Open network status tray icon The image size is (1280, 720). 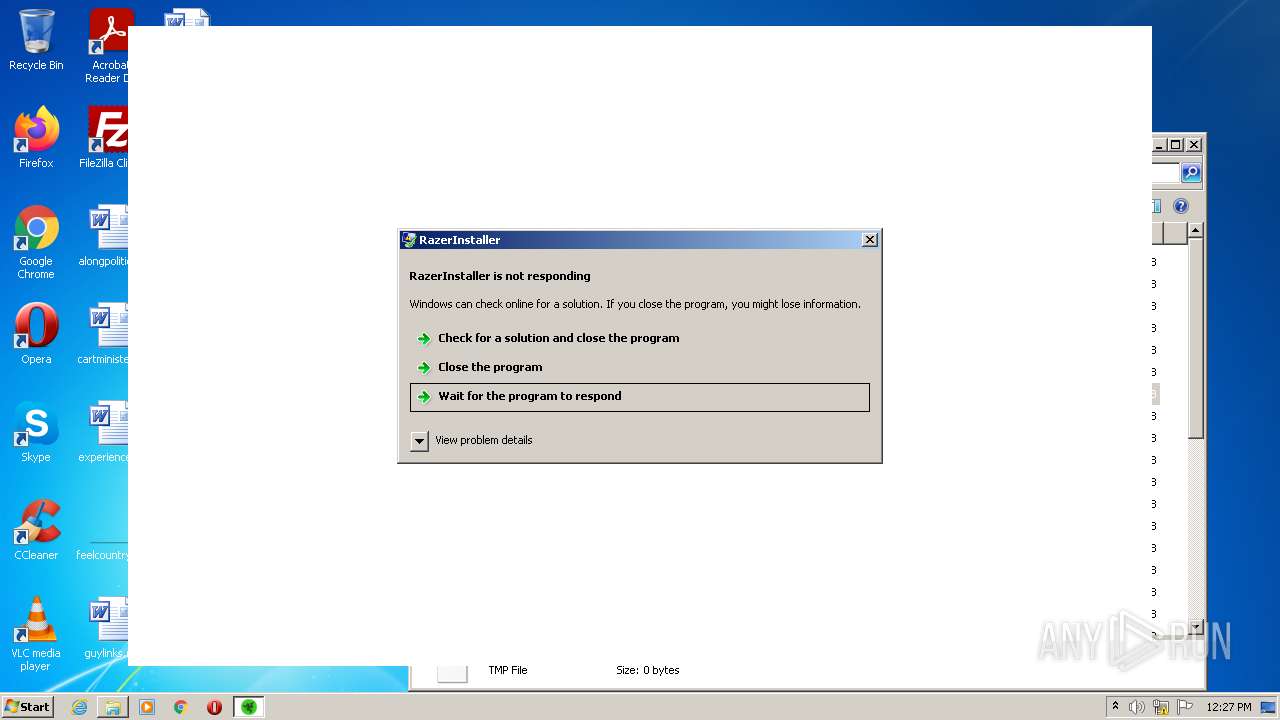click(x=1161, y=707)
